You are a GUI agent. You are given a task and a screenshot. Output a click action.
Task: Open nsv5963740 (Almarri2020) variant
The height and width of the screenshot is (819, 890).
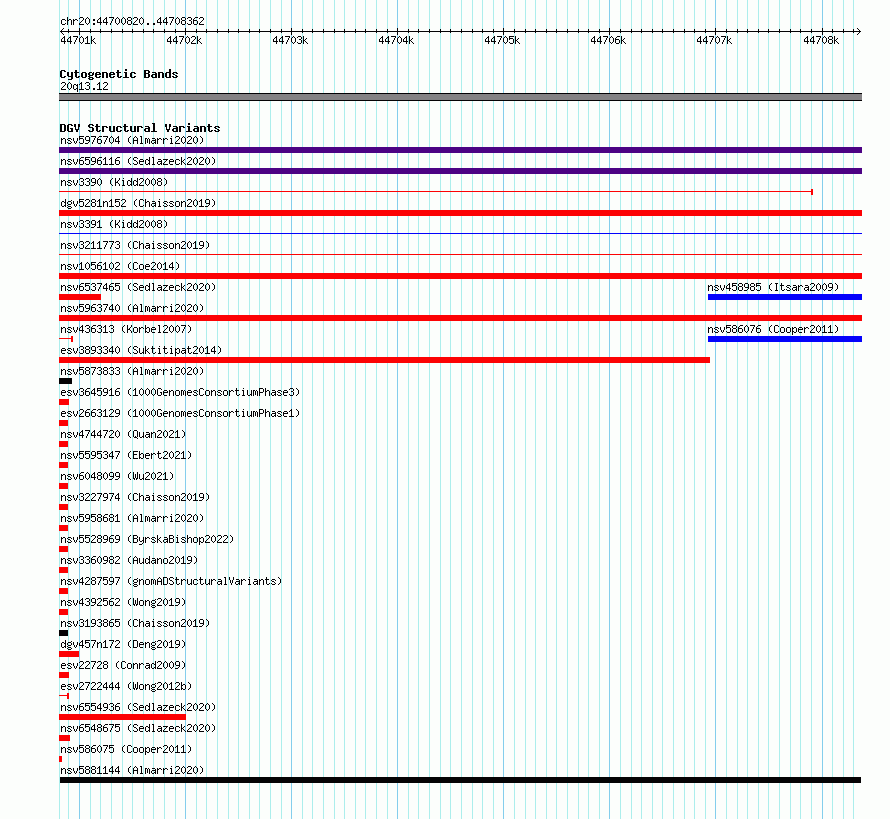[132, 308]
